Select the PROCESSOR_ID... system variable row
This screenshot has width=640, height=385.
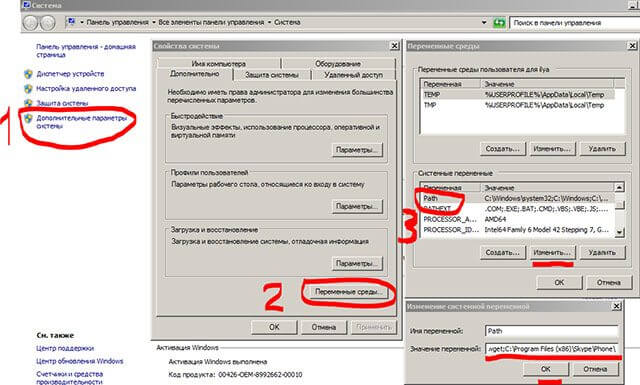point(517,230)
